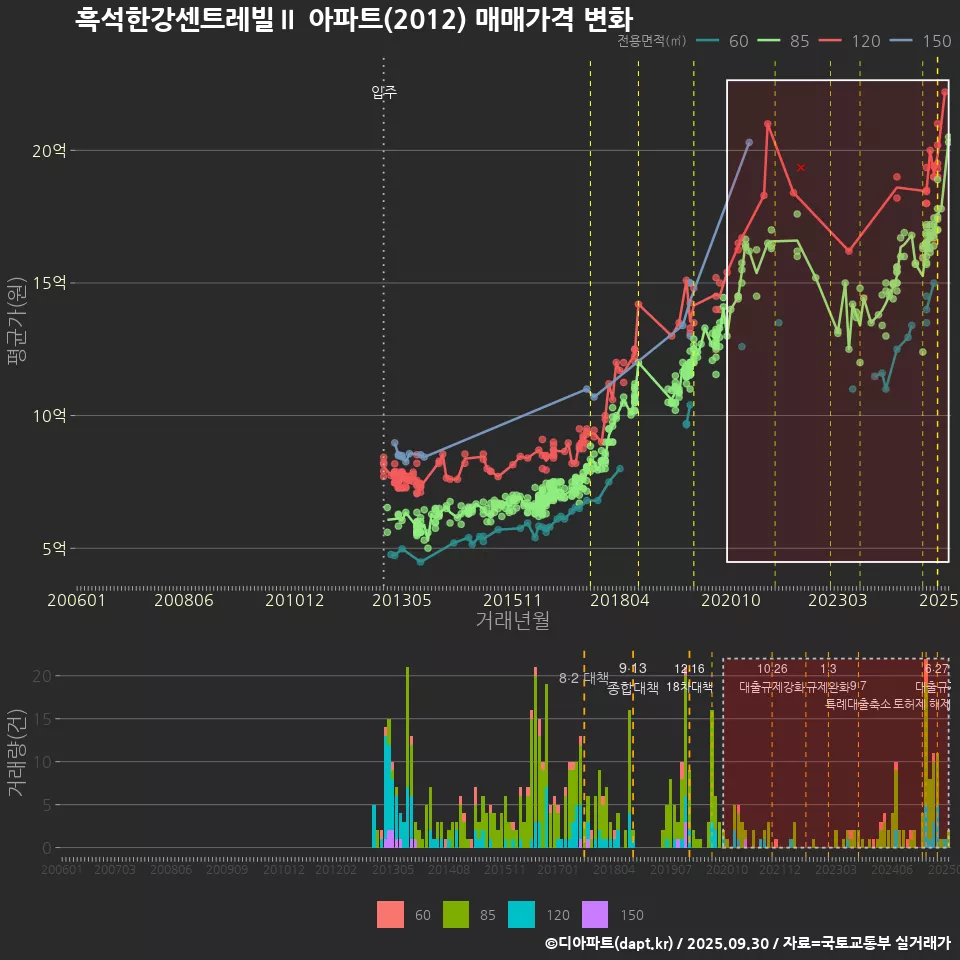Click the 85㎡ green line legend marker
Screen dimensions: 960x960
(770, 41)
